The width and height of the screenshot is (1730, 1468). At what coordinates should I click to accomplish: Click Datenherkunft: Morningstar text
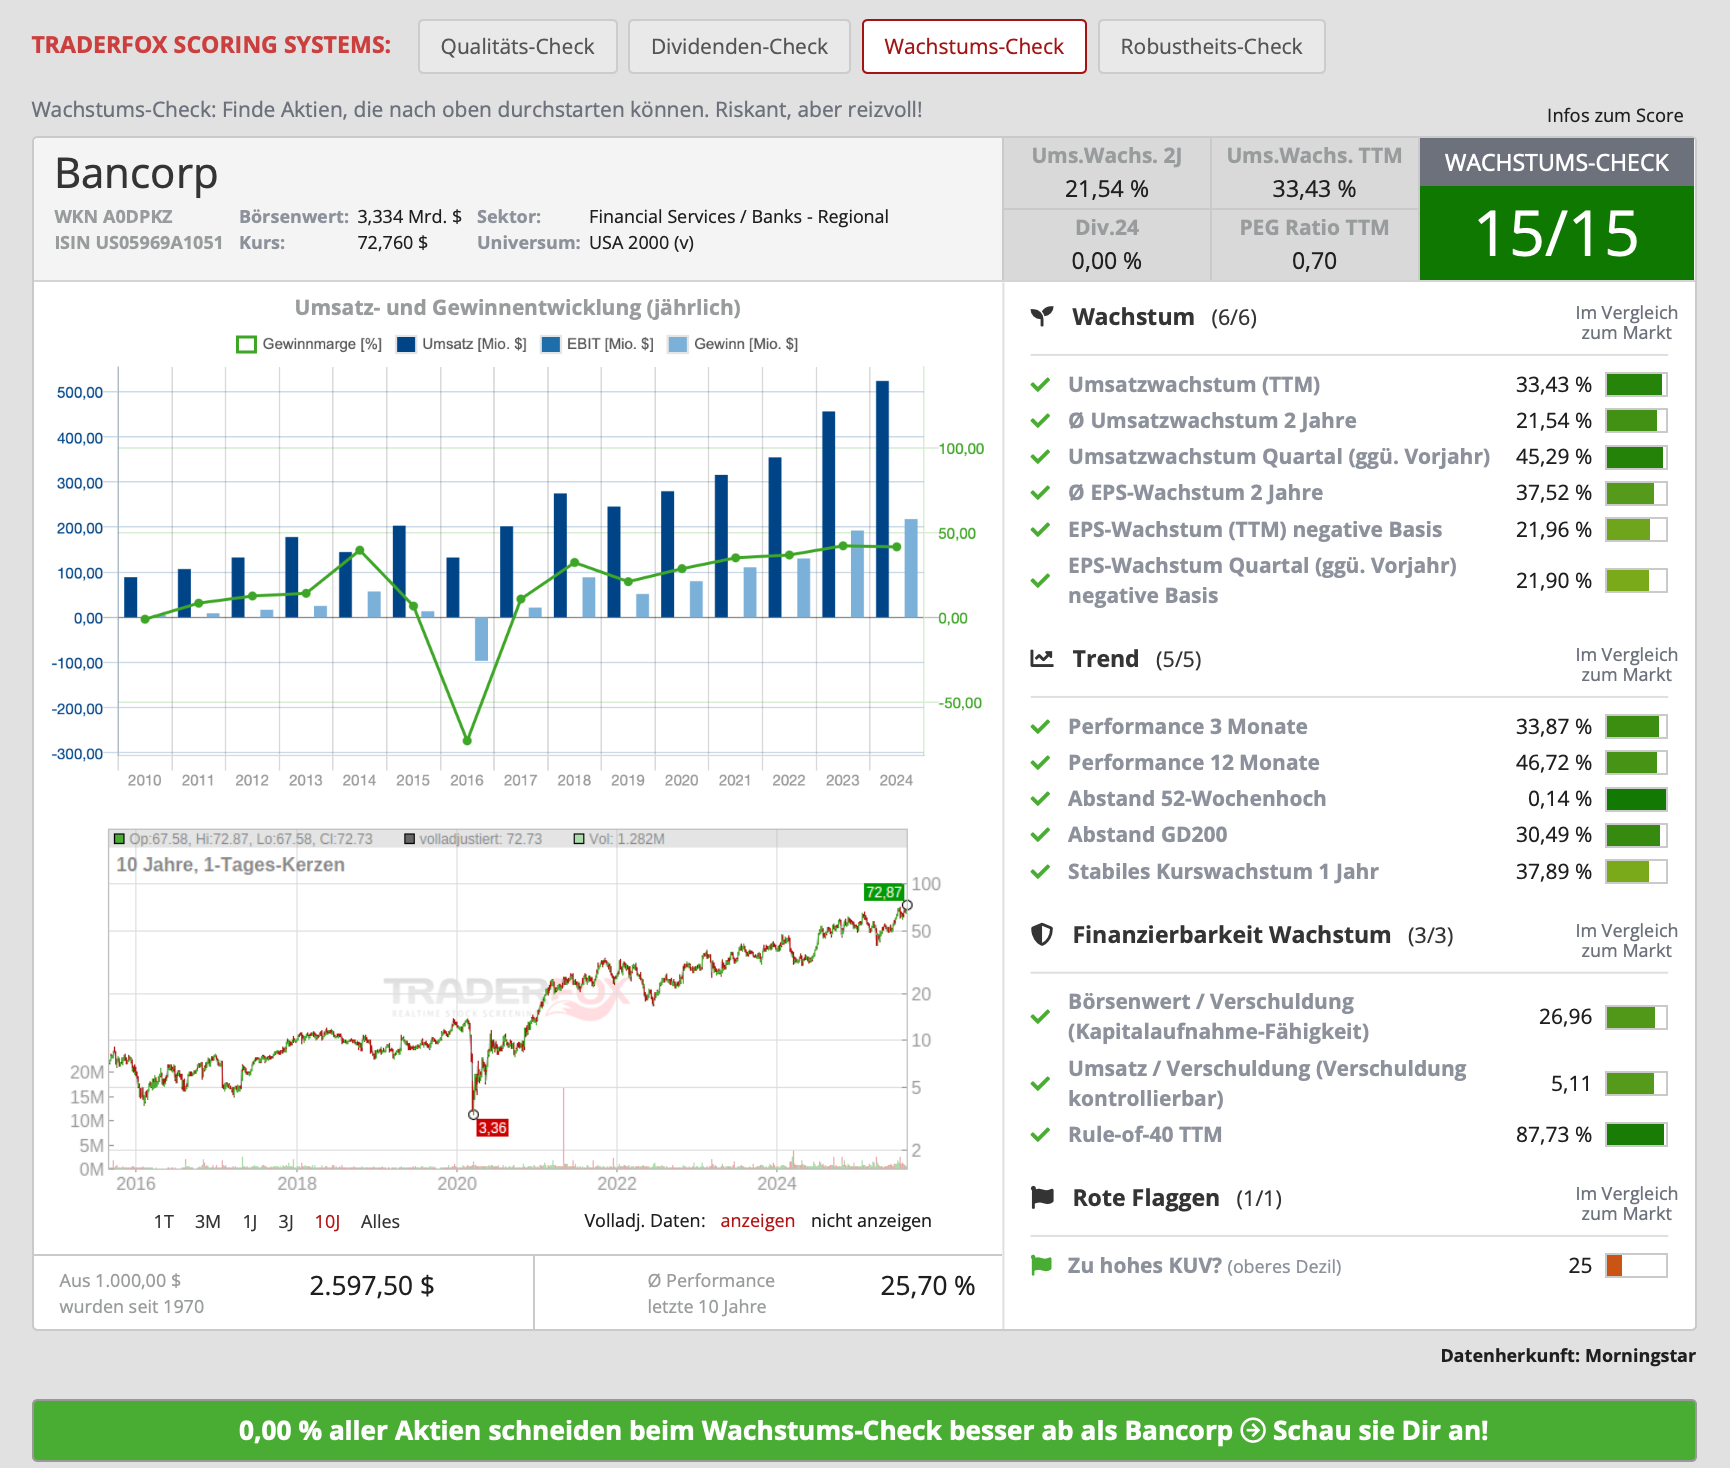tap(1568, 1356)
